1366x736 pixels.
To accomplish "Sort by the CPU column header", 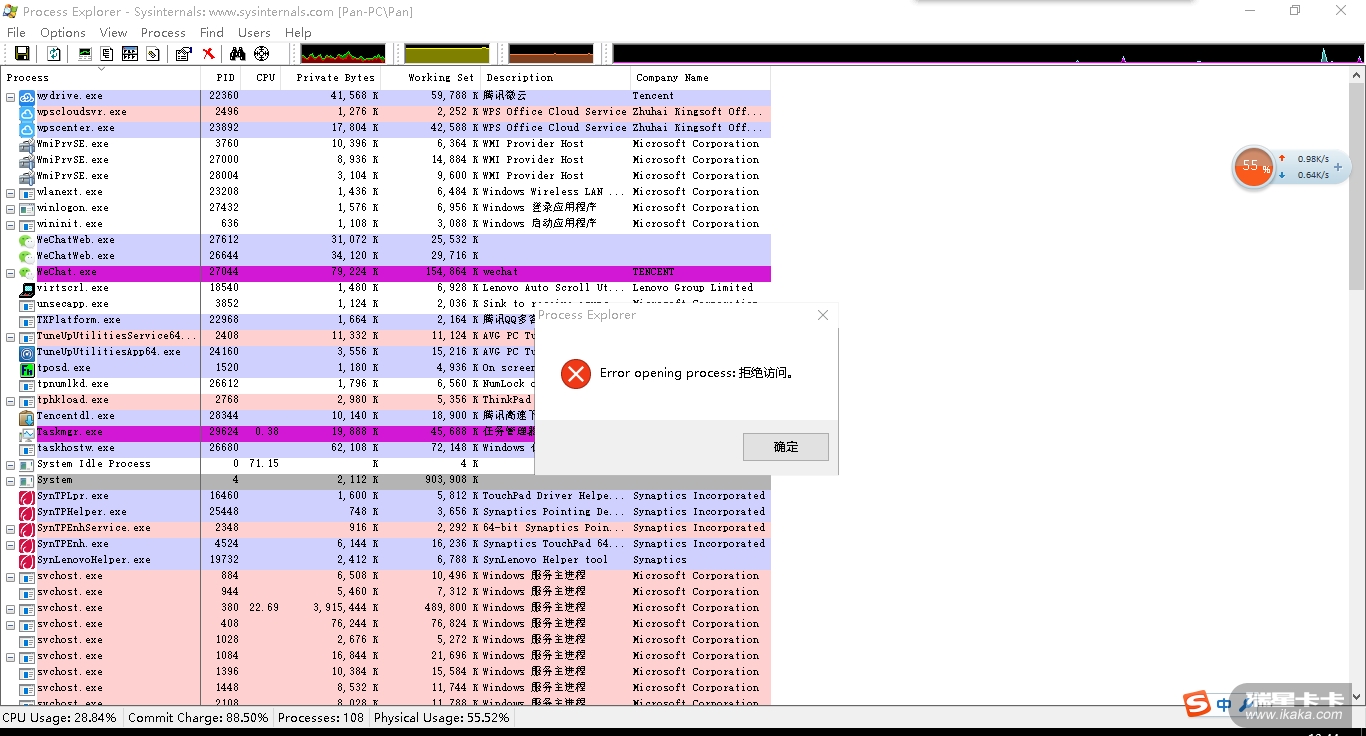I will tap(261, 78).
